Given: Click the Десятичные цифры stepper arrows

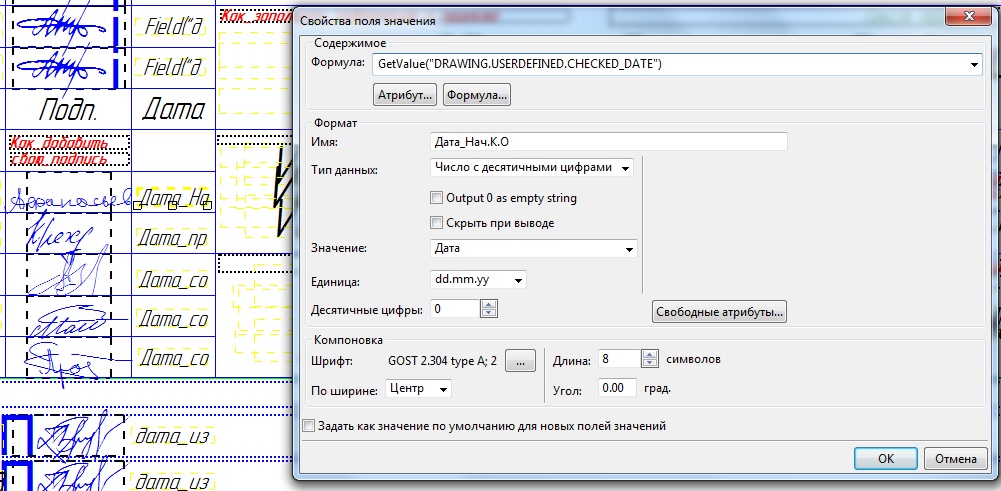Looking at the screenshot, I should click(x=489, y=309).
